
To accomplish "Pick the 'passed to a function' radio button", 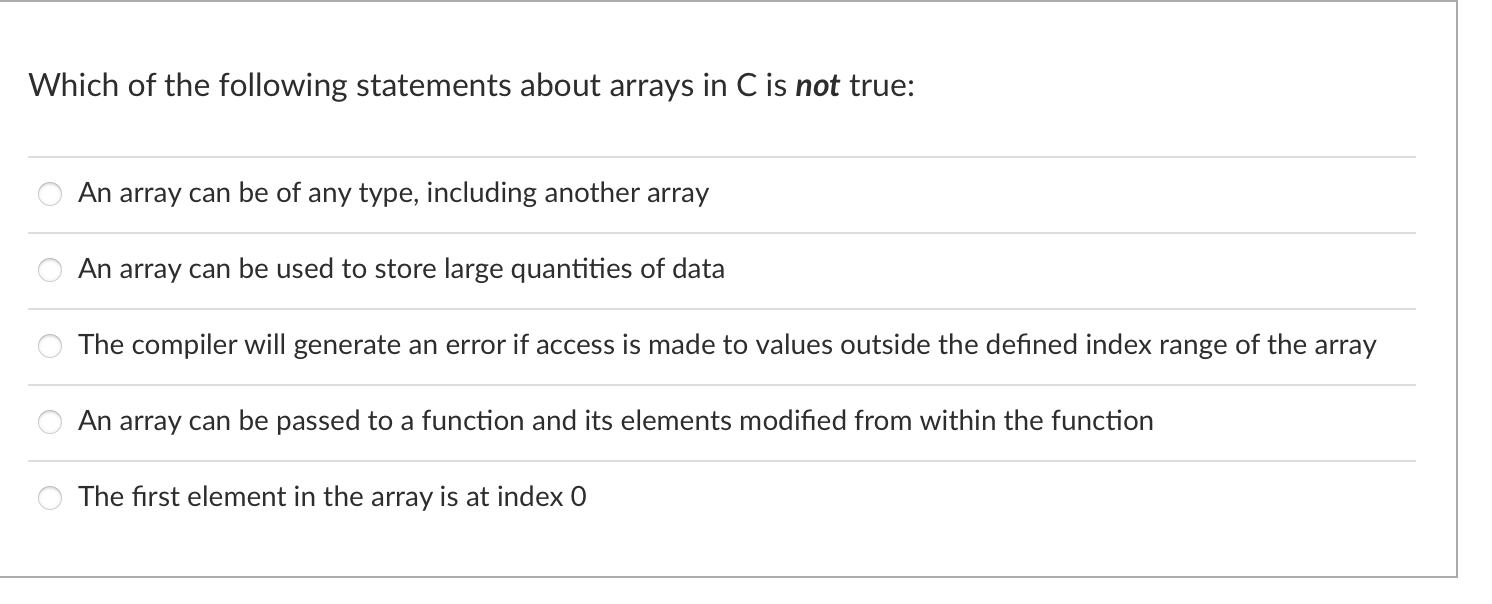I will pos(51,423).
